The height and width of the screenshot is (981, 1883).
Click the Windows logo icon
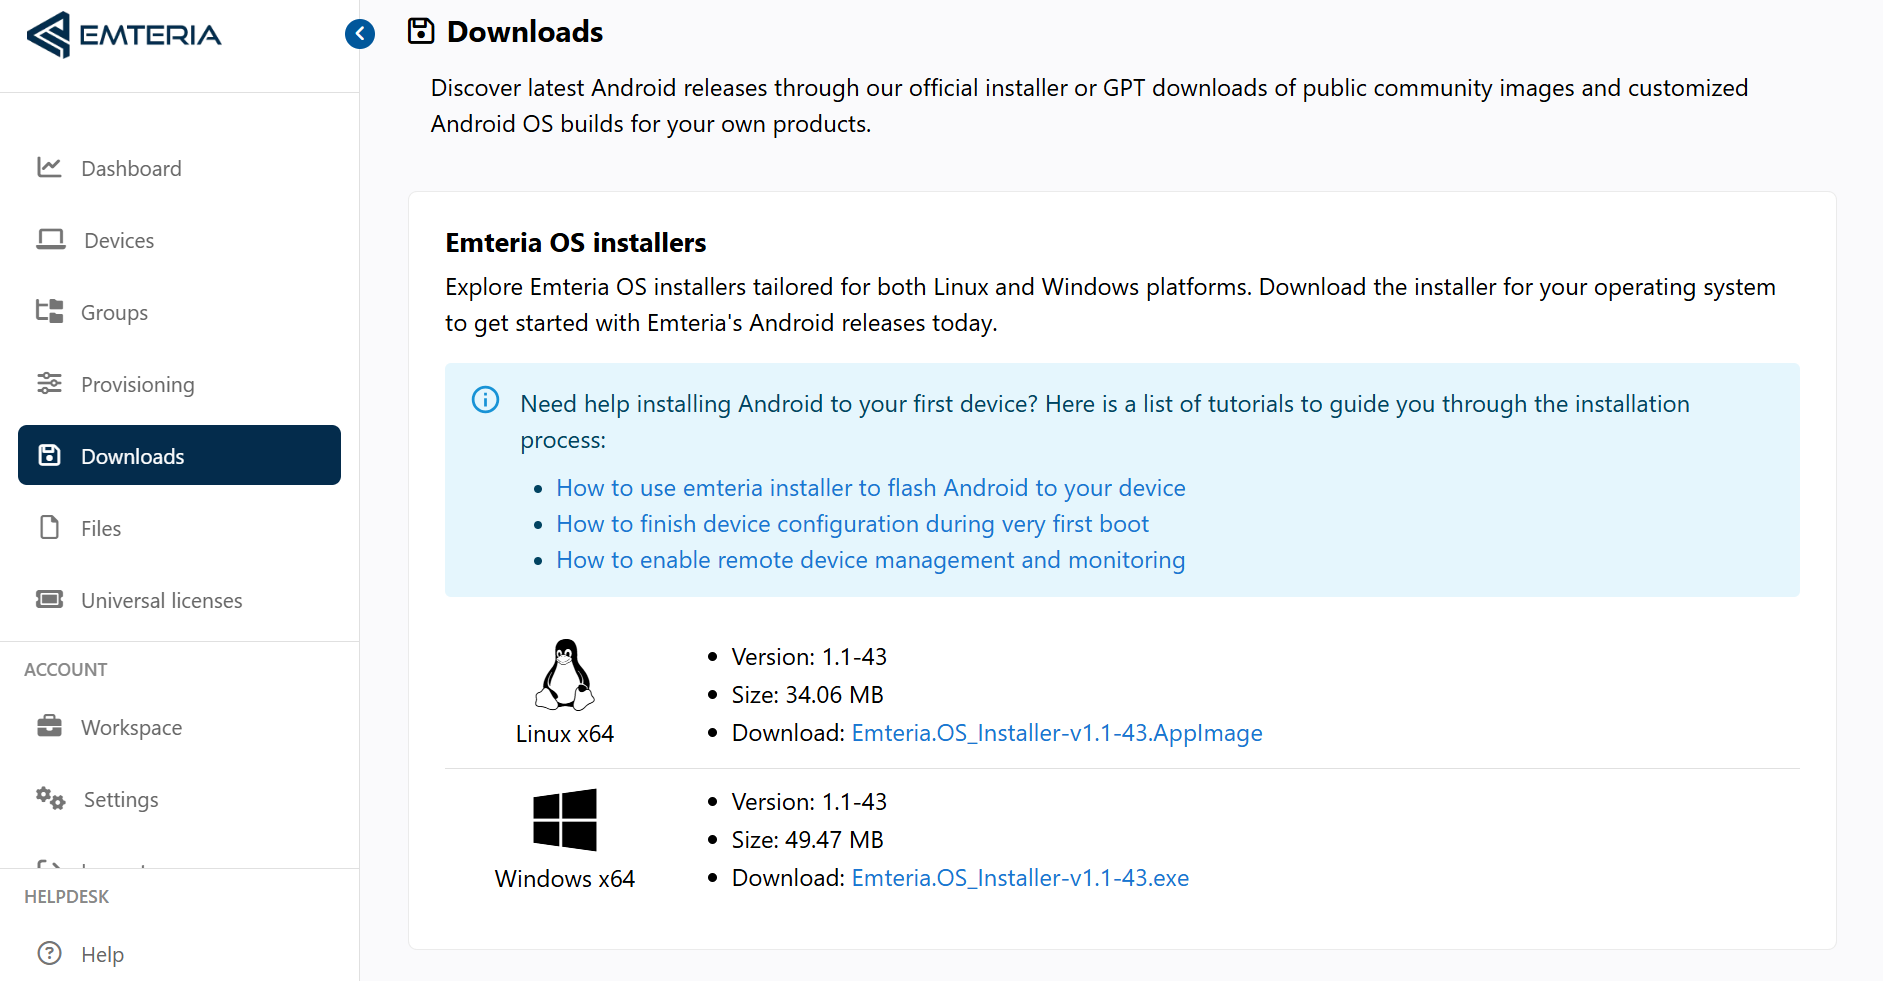(x=565, y=820)
